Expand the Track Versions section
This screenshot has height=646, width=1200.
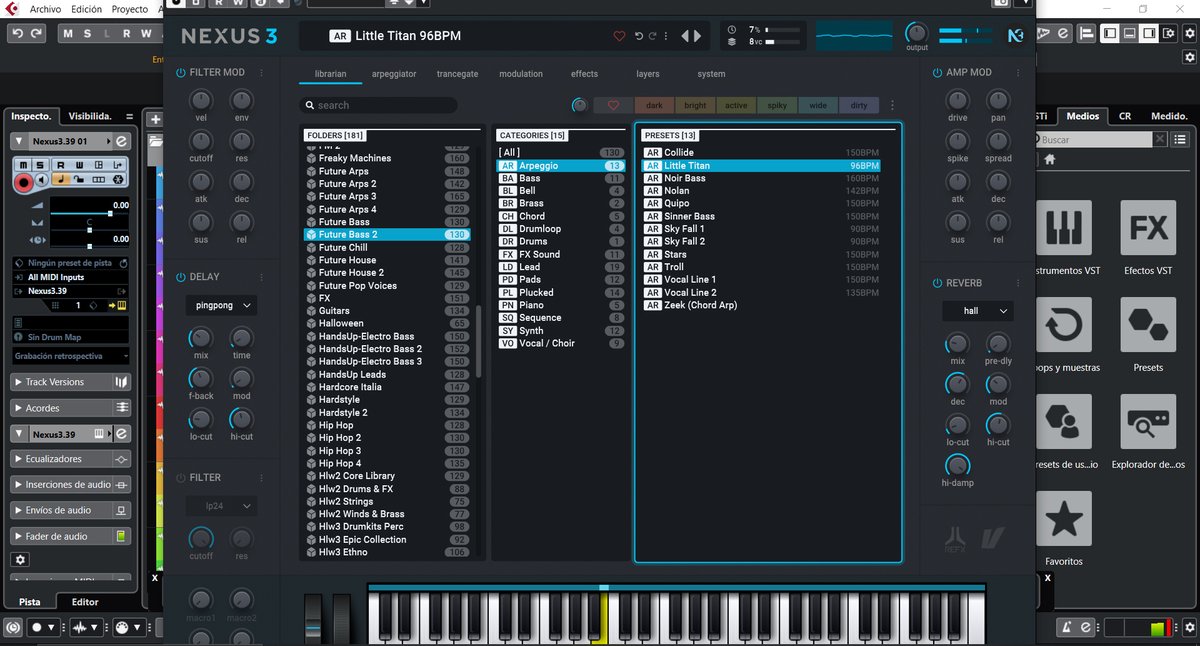tap(70, 382)
